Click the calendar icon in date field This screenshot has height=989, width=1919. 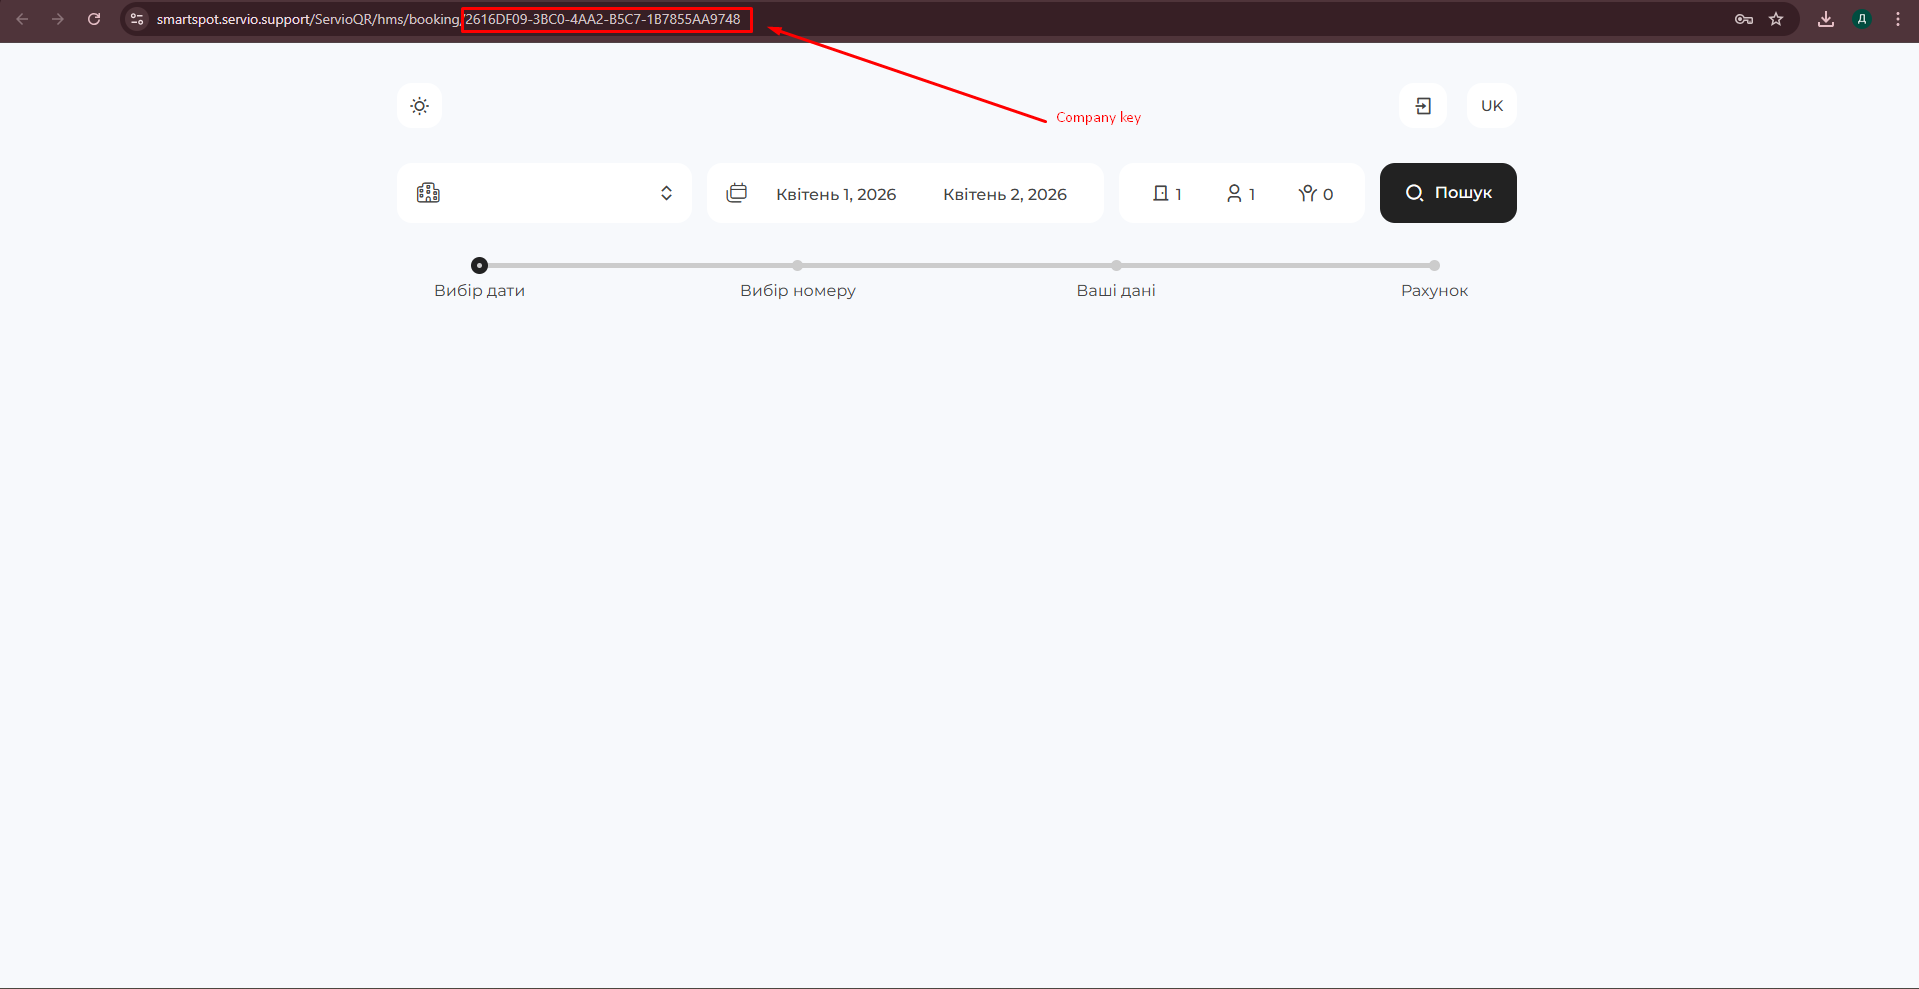737,193
